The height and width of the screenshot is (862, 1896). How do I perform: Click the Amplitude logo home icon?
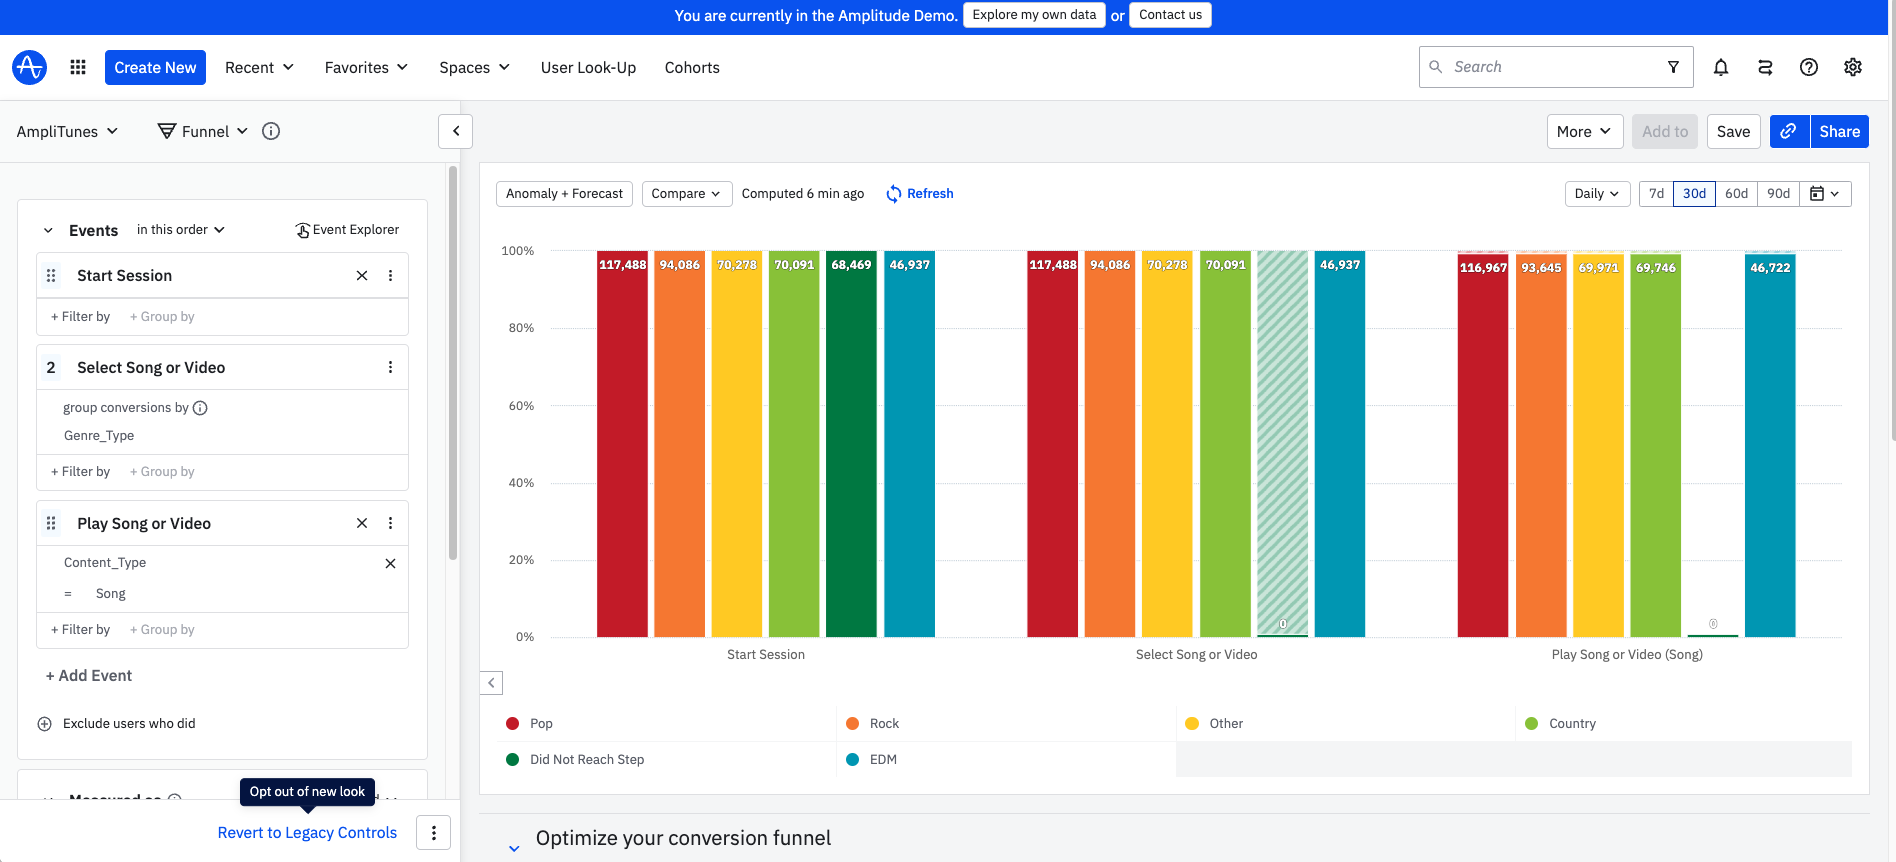pyautogui.click(x=29, y=67)
